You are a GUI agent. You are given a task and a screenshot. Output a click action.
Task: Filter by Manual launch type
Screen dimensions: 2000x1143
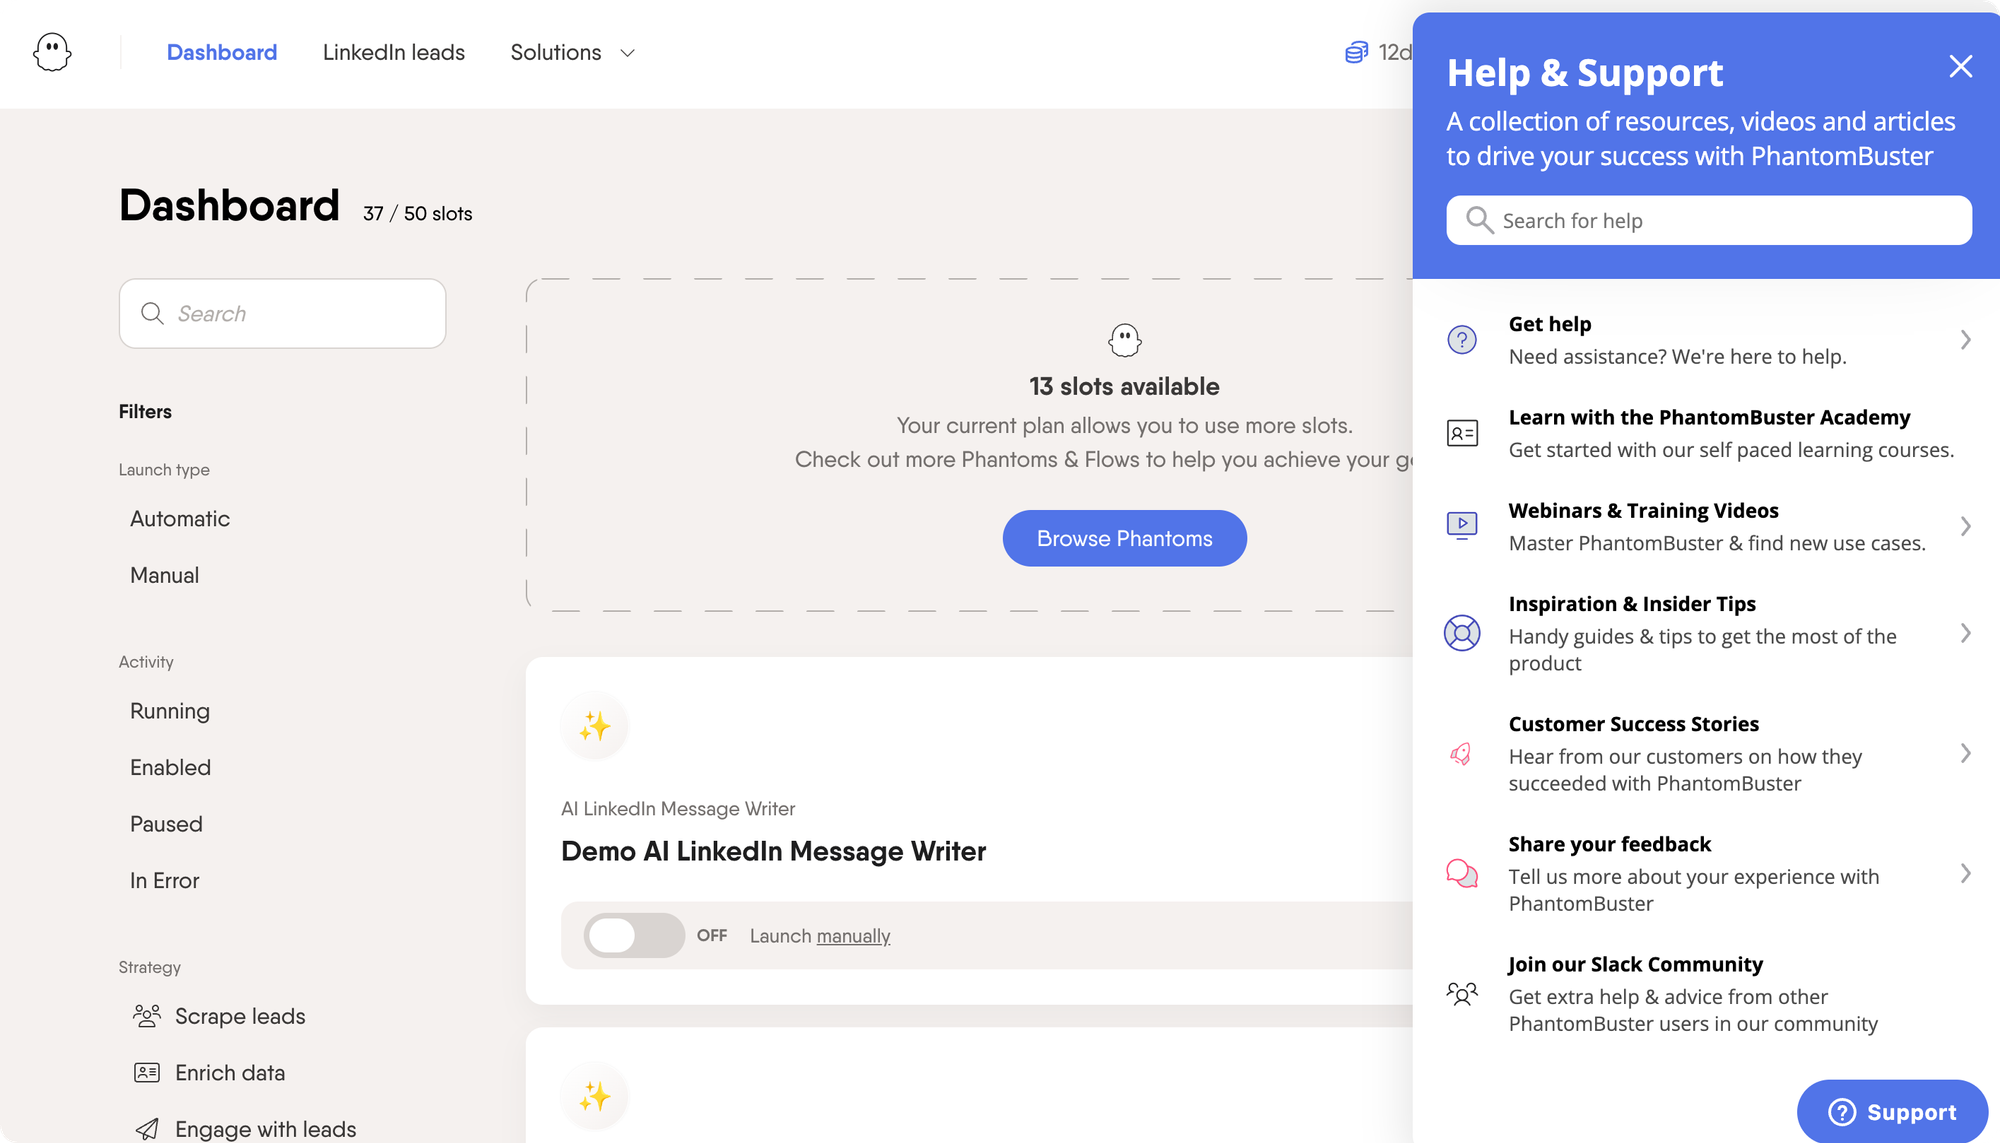[x=164, y=575]
